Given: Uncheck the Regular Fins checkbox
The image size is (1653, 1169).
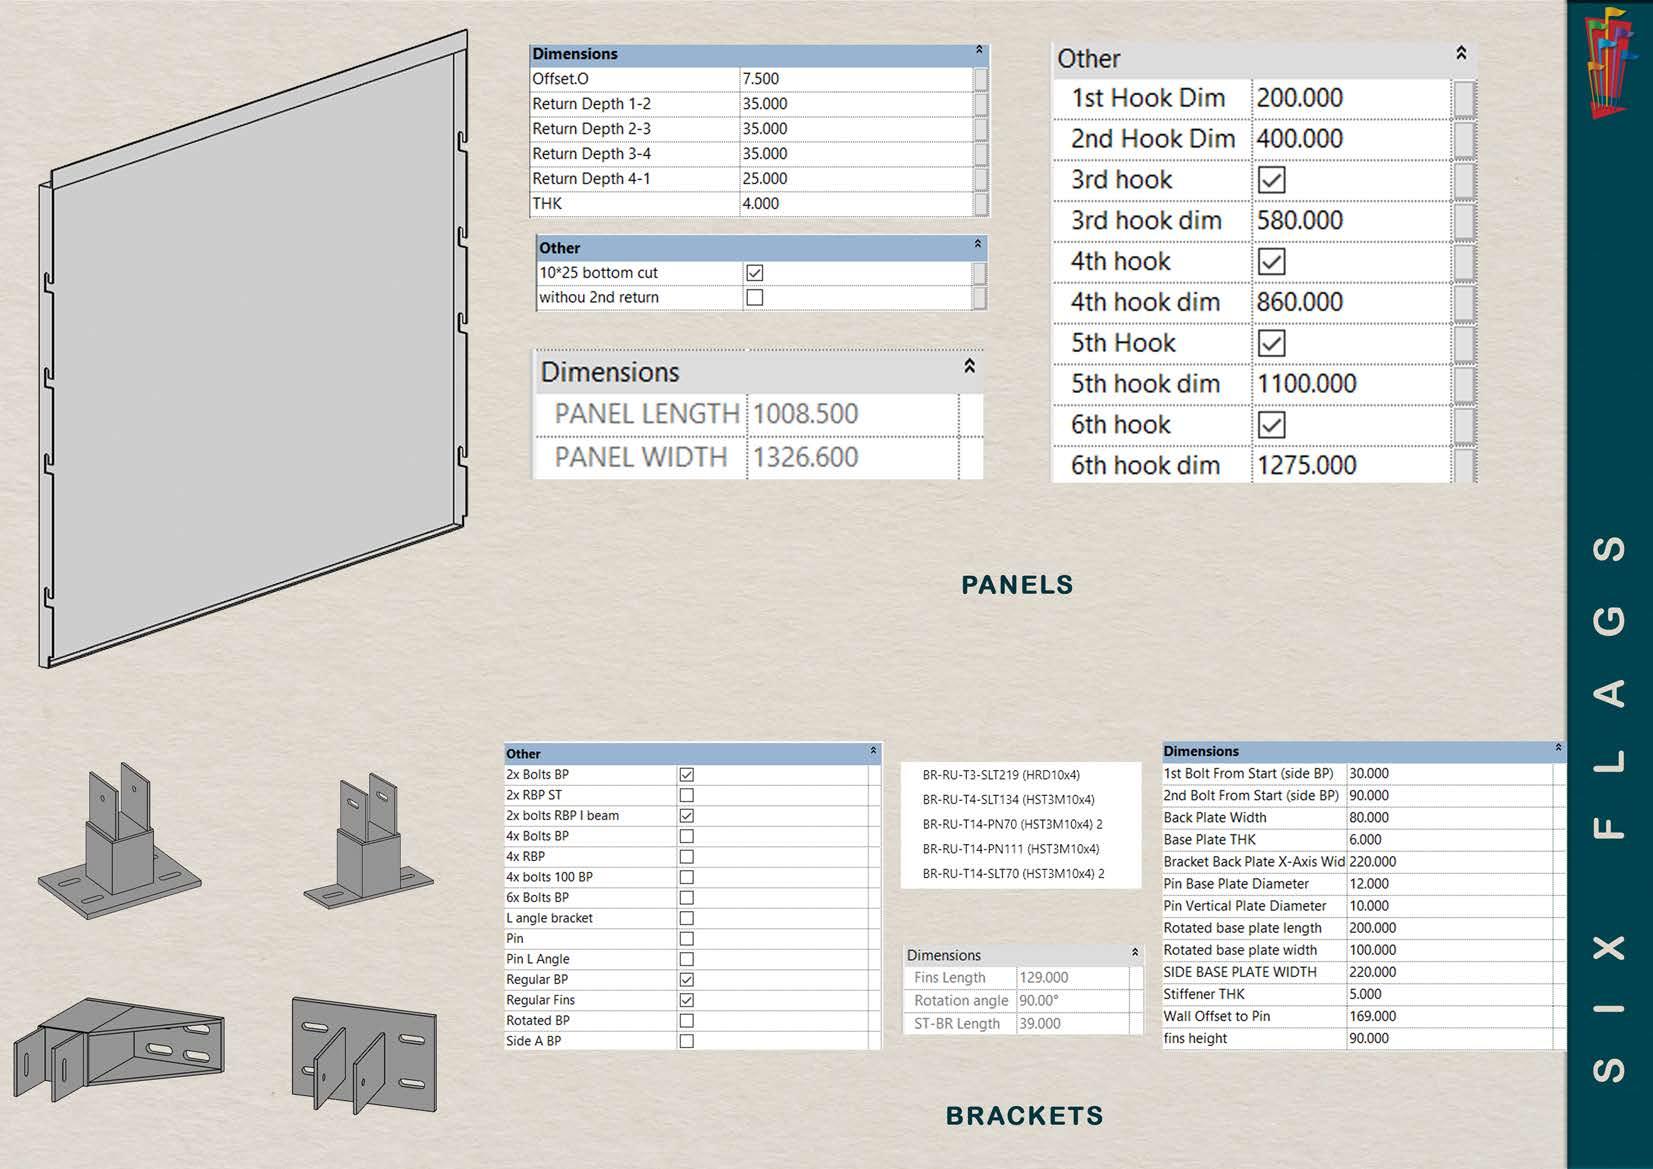Looking at the screenshot, I should coord(686,1000).
